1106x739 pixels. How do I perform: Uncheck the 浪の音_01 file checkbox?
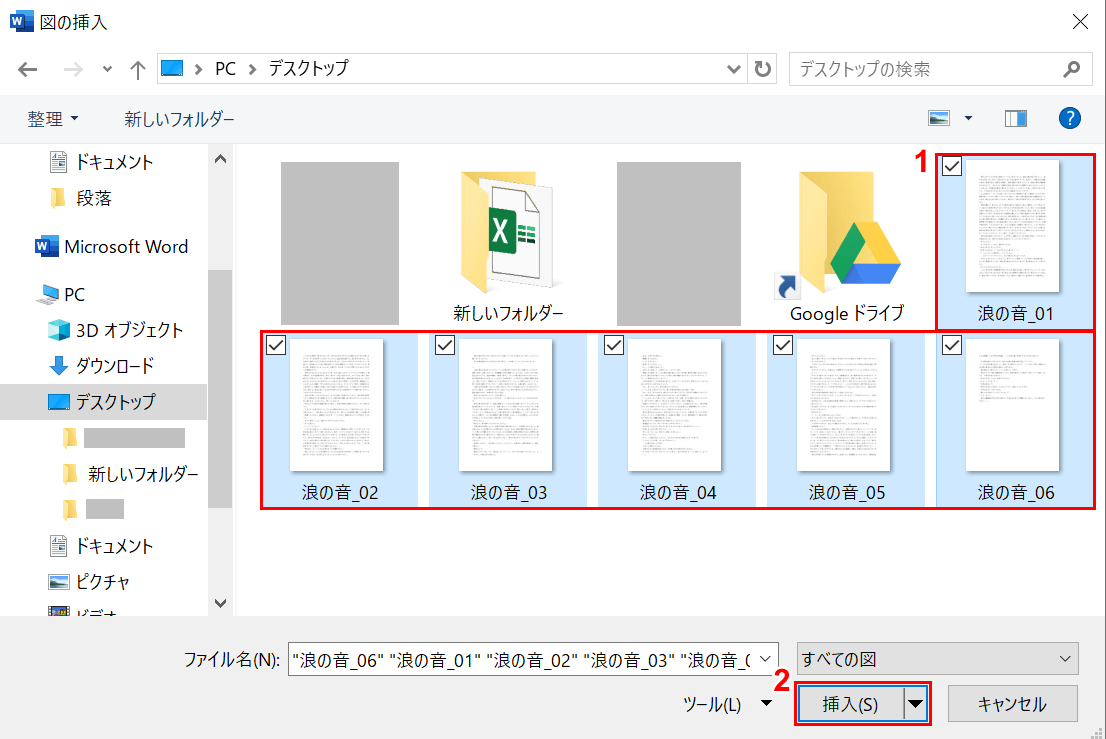pyautogui.click(x=953, y=167)
